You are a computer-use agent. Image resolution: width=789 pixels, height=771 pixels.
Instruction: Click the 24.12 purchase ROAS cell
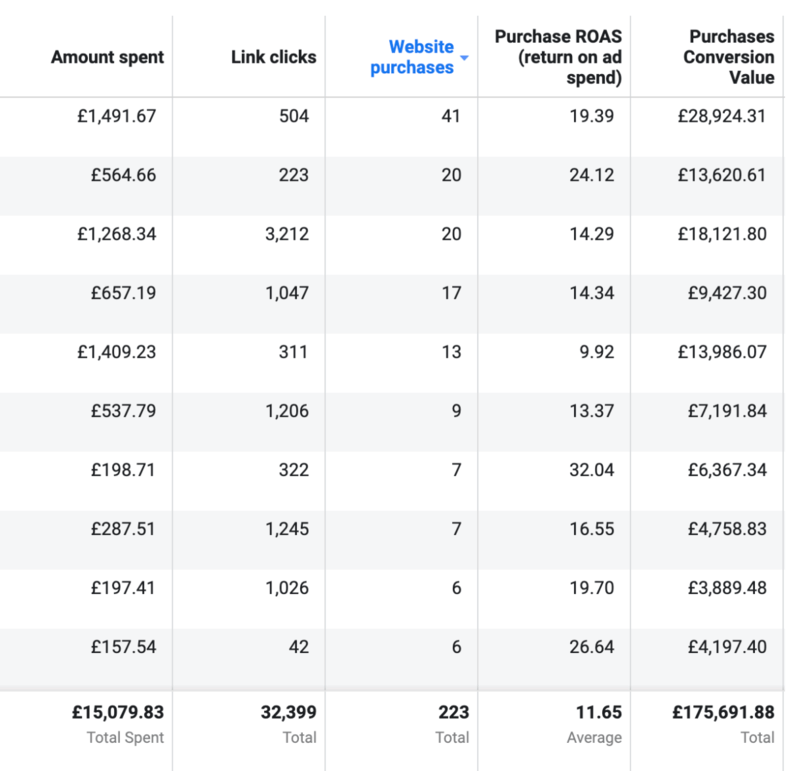(x=595, y=175)
